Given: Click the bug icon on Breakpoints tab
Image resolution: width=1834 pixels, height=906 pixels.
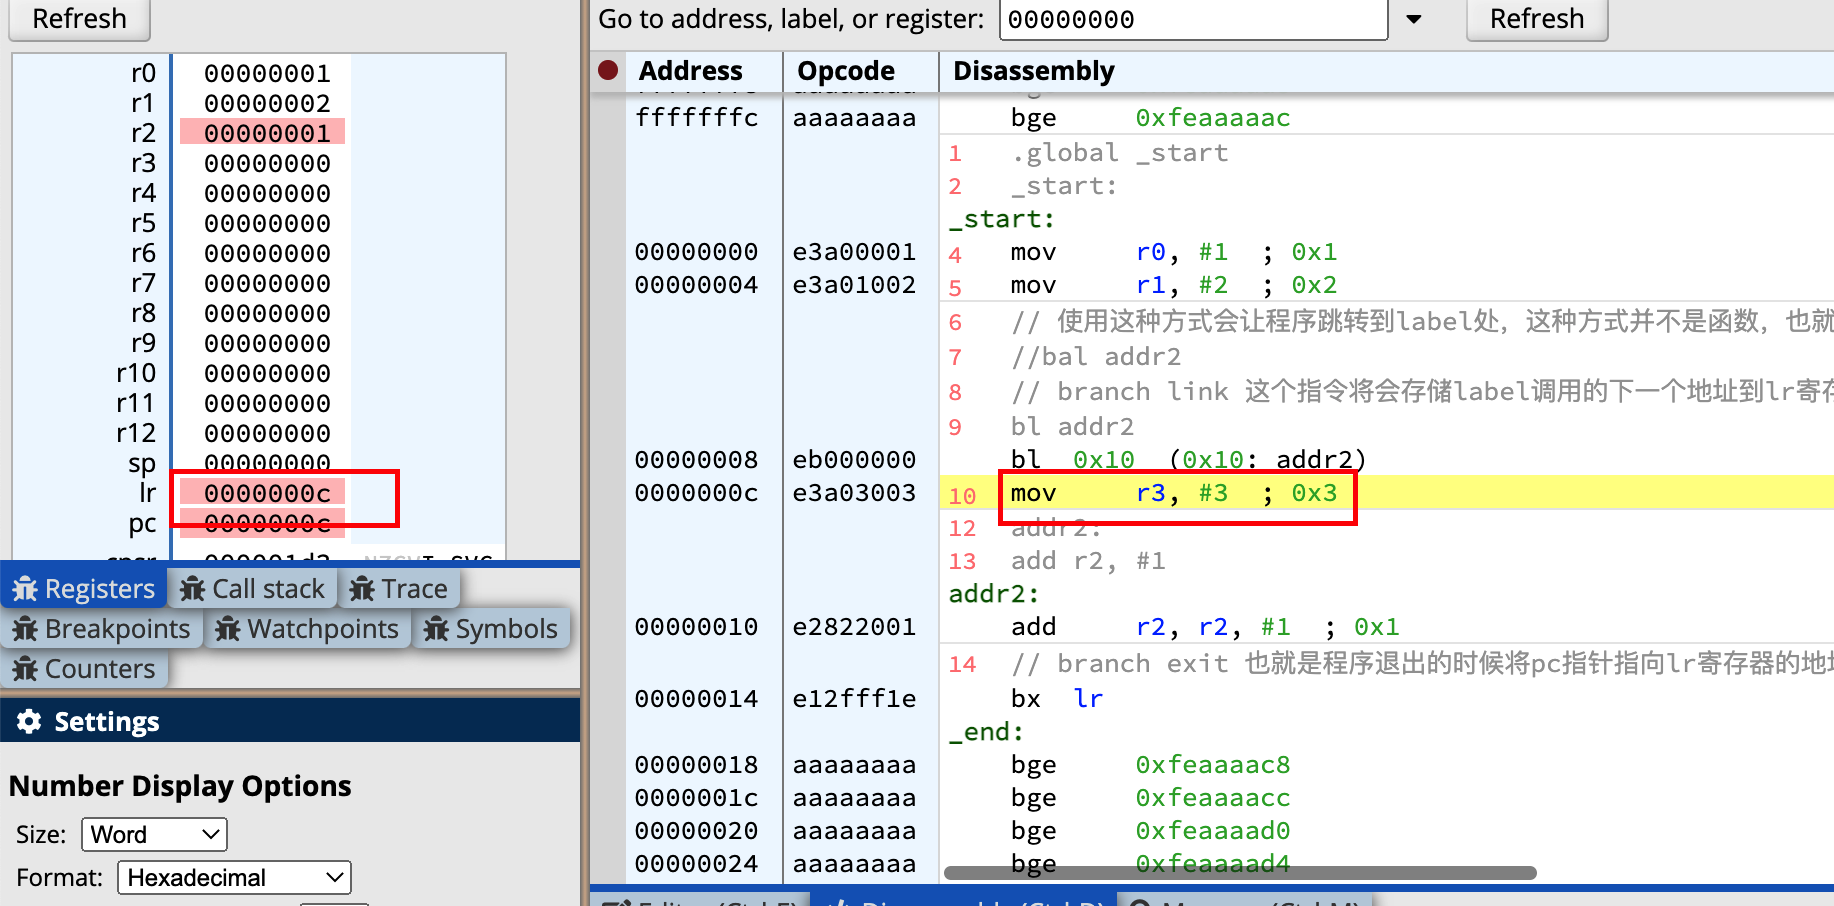Looking at the screenshot, I should [25, 629].
